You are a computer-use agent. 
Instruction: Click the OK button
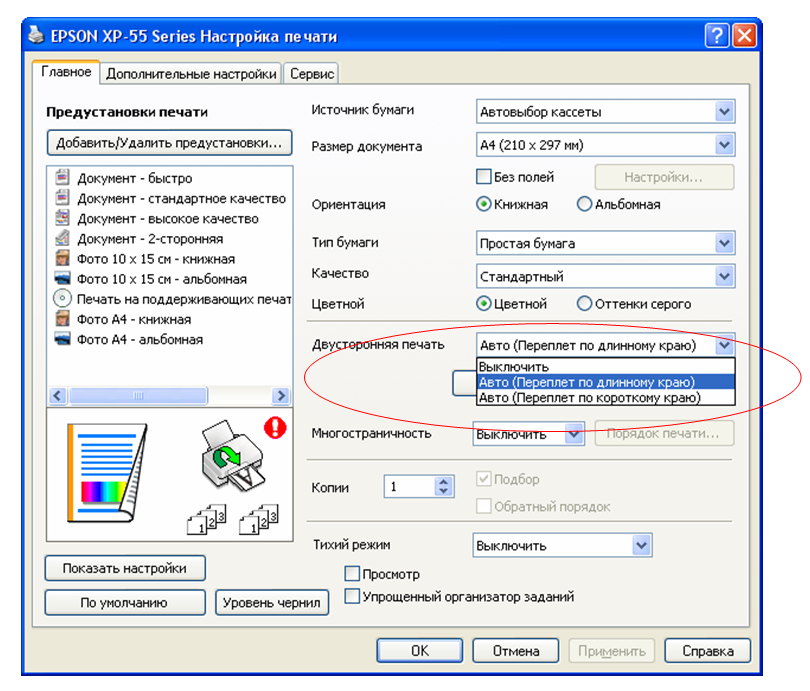[x=419, y=651]
